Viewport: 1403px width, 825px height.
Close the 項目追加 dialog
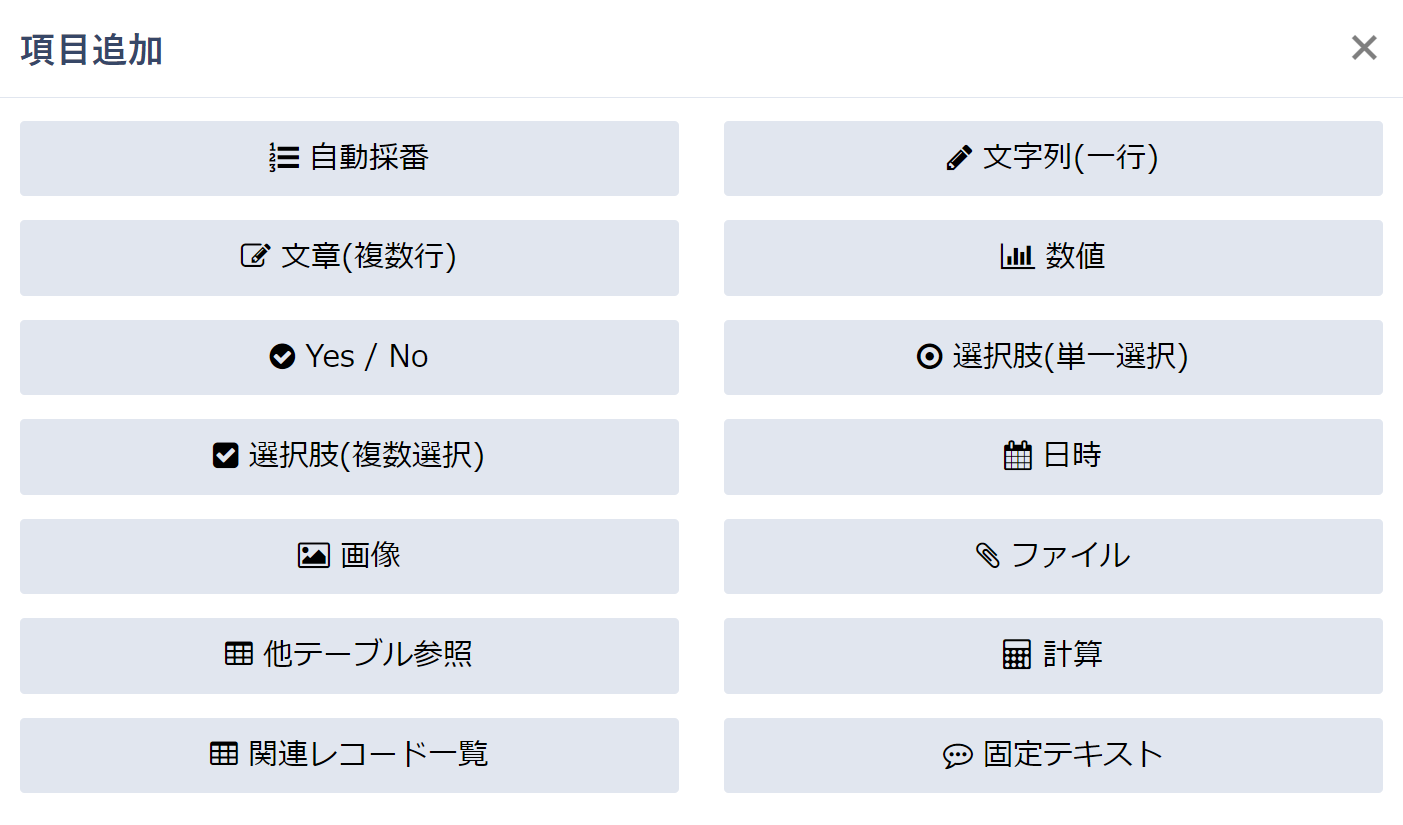click(1363, 48)
